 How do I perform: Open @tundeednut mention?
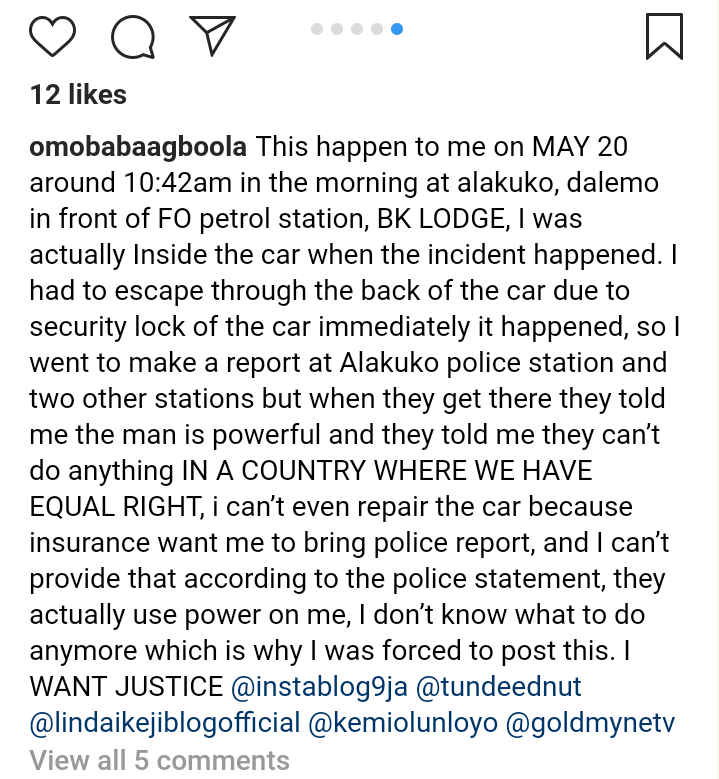click(497, 687)
